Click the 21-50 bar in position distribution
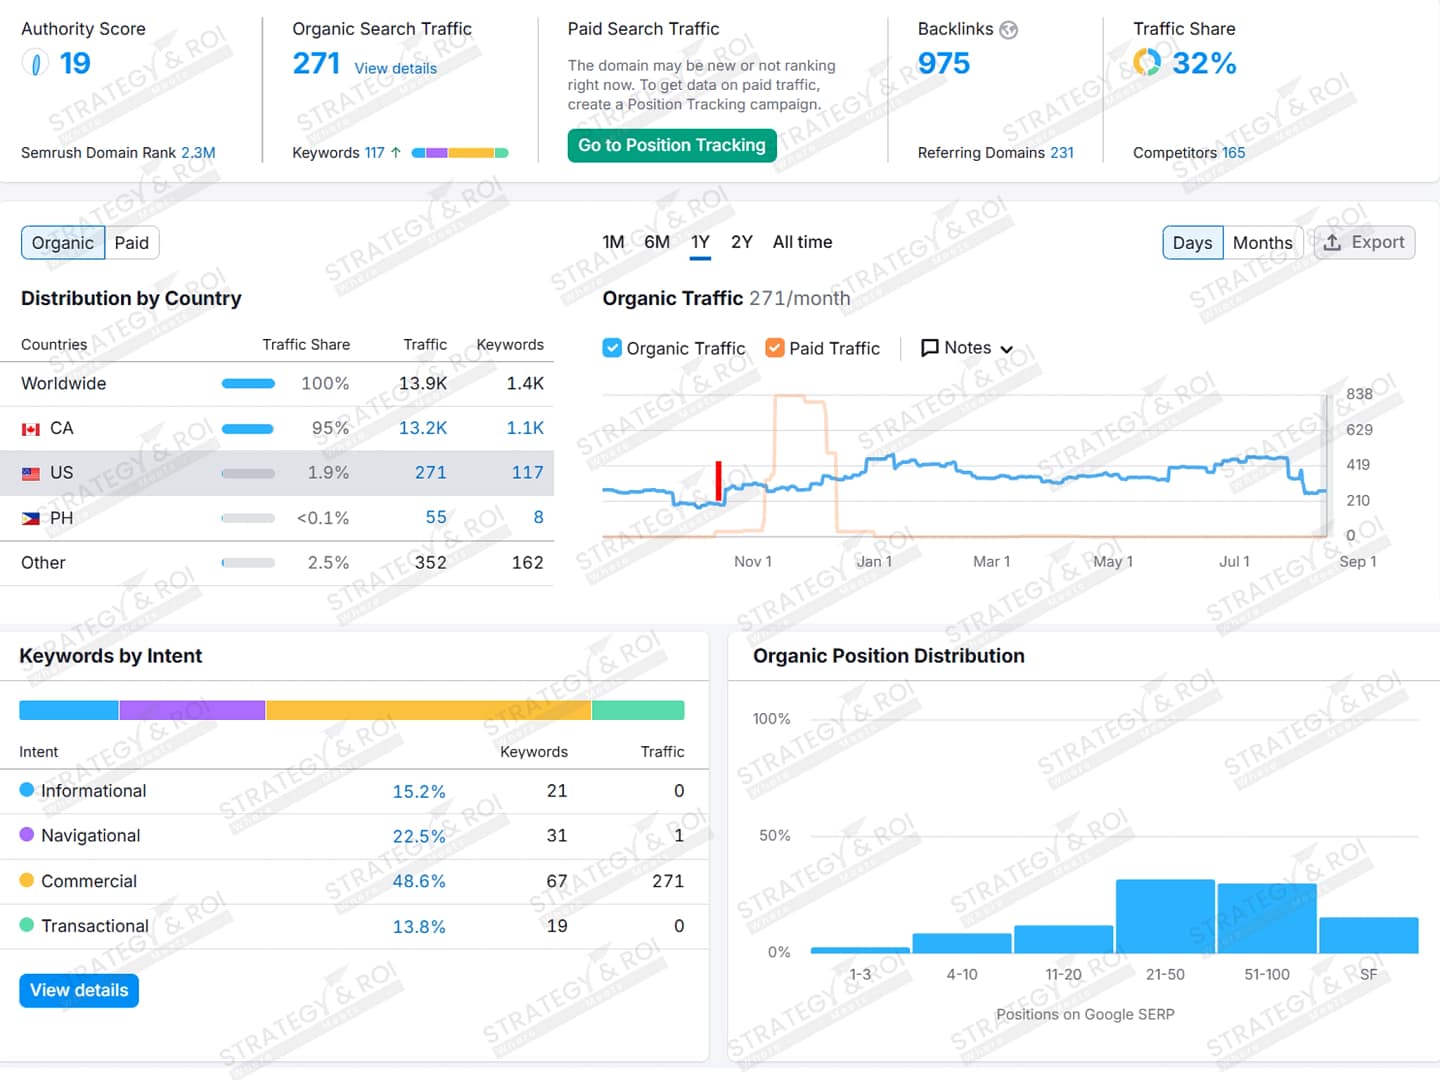This screenshot has height=1080, width=1440. click(x=1164, y=916)
